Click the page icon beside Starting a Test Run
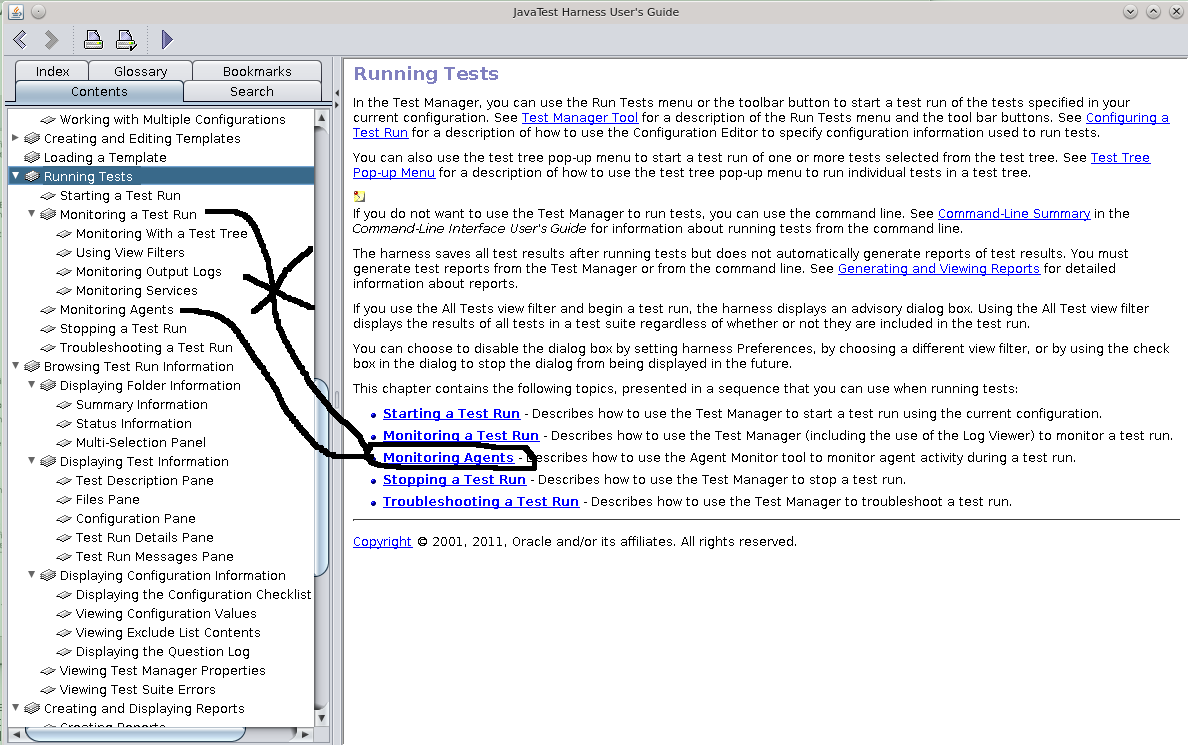This screenshot has width=1188, height=745. (47, 196)
